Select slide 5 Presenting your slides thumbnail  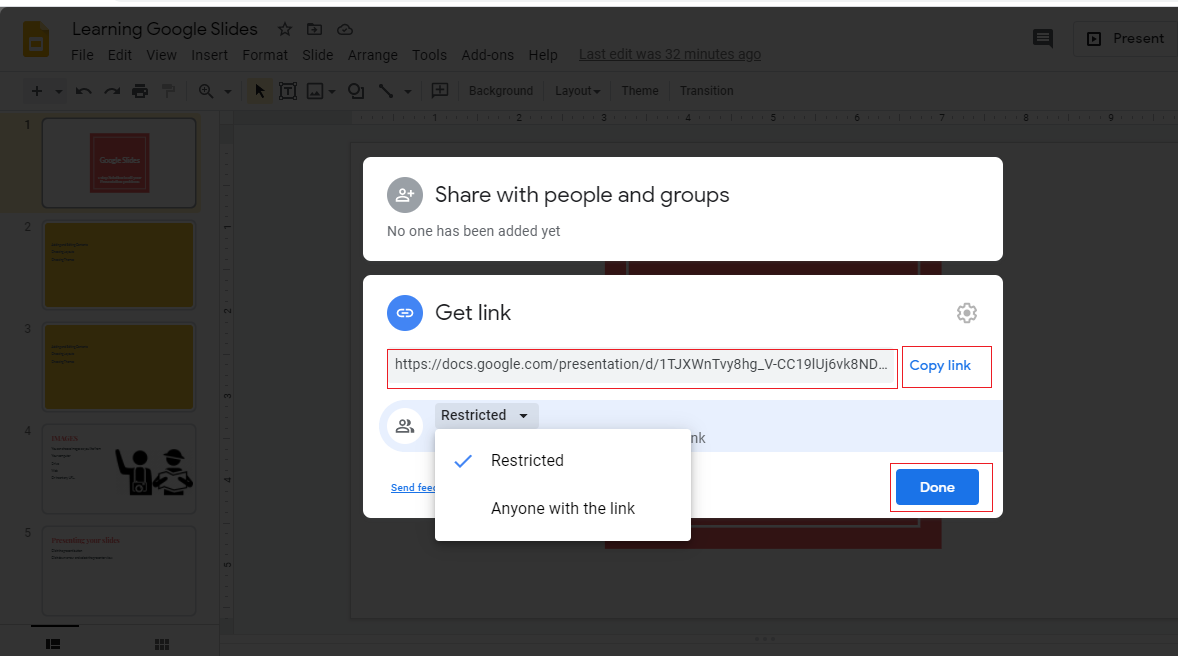(119, 571)
